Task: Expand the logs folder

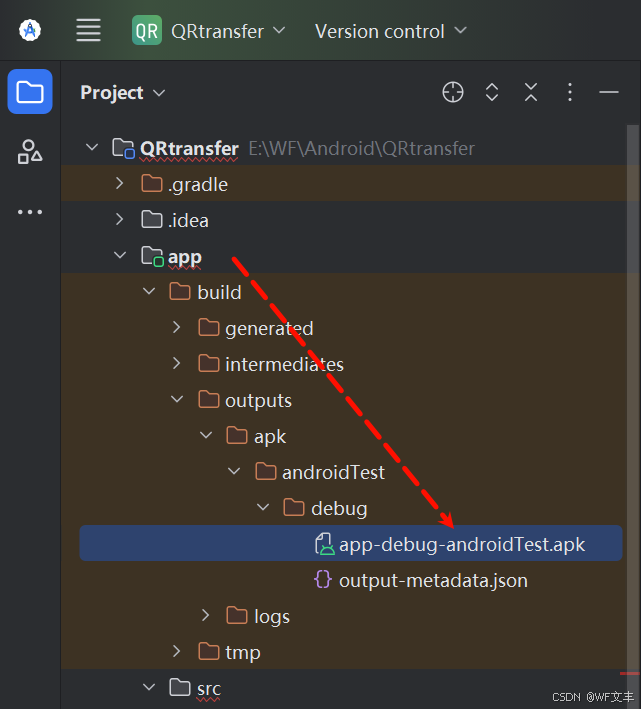Action: tap(205, 616)
